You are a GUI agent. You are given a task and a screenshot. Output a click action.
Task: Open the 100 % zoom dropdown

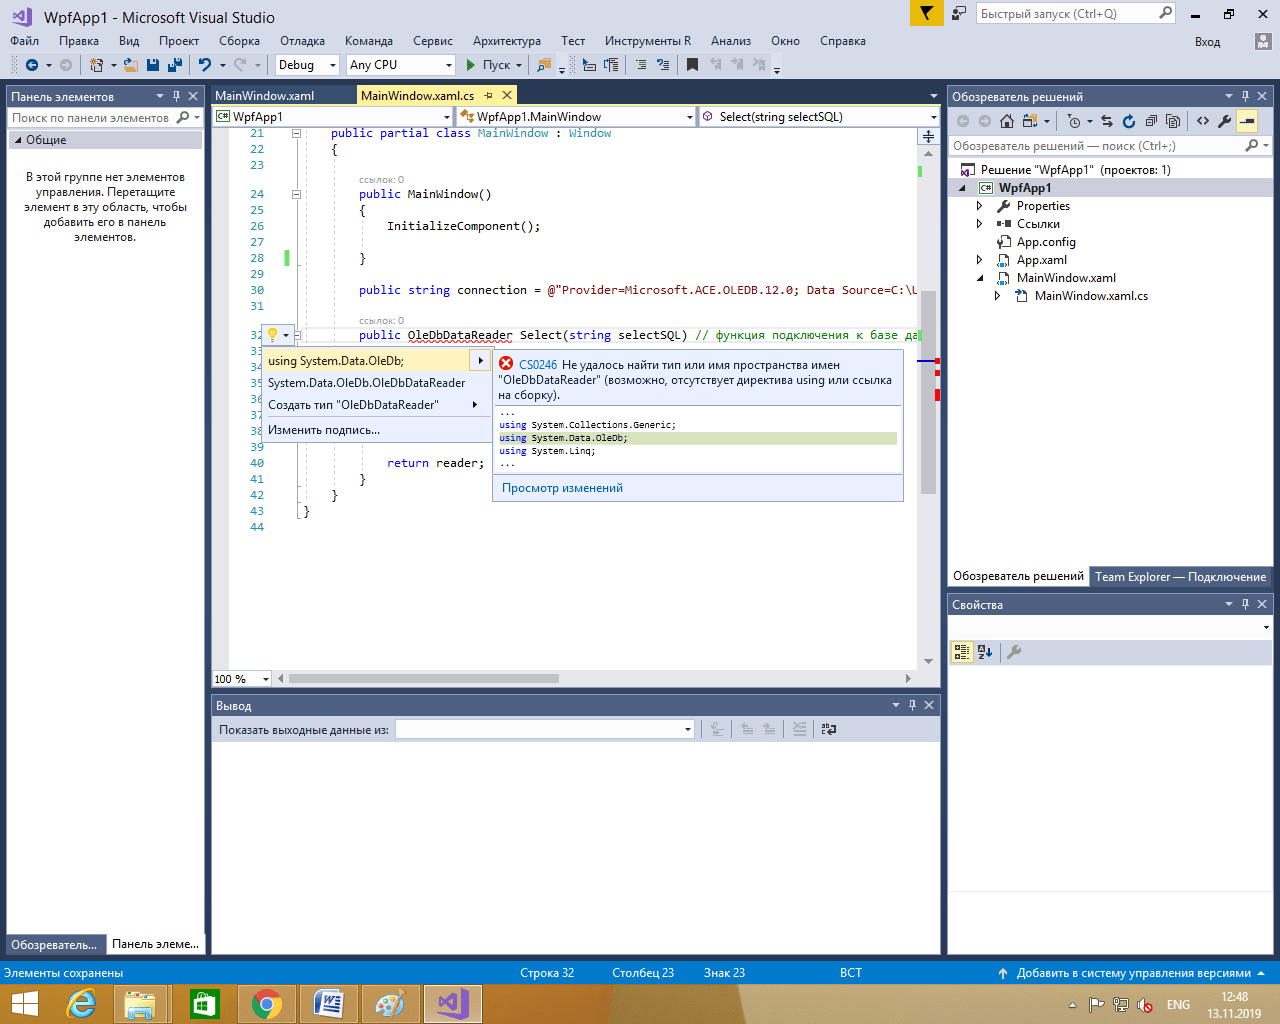(242, 679)
